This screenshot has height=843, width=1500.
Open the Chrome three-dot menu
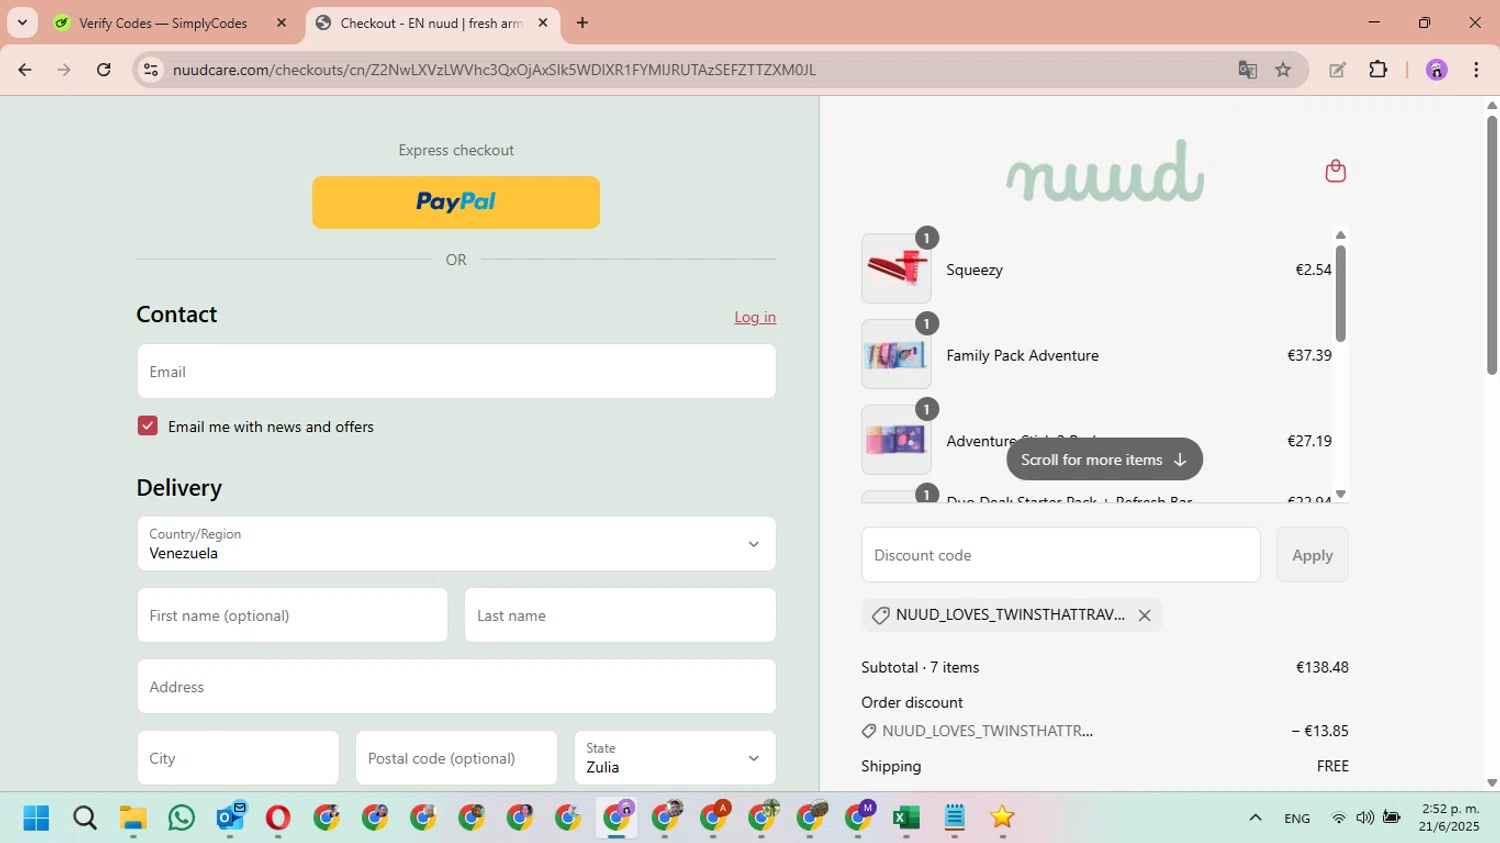(x=1476, y=70)
